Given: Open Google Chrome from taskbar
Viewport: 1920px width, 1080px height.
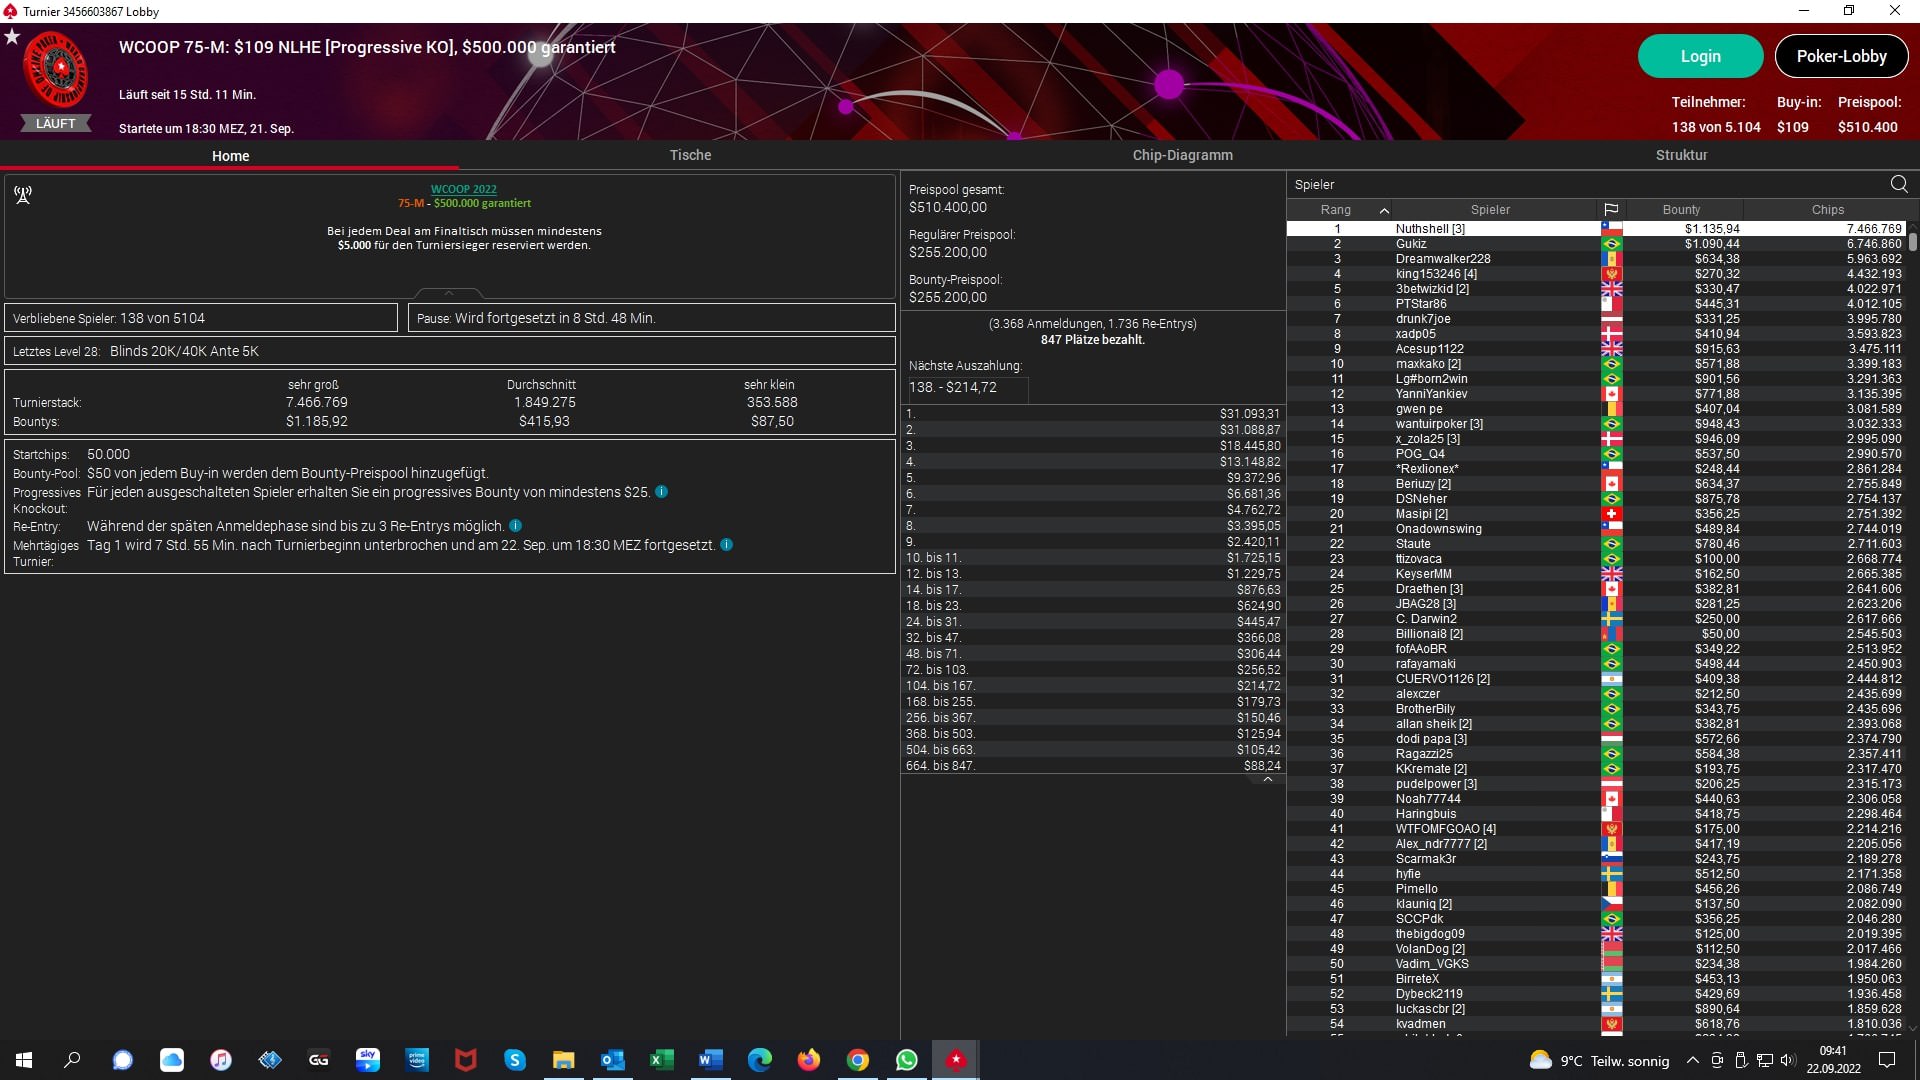Looking at the screenshot, I should pos(857,1060).
